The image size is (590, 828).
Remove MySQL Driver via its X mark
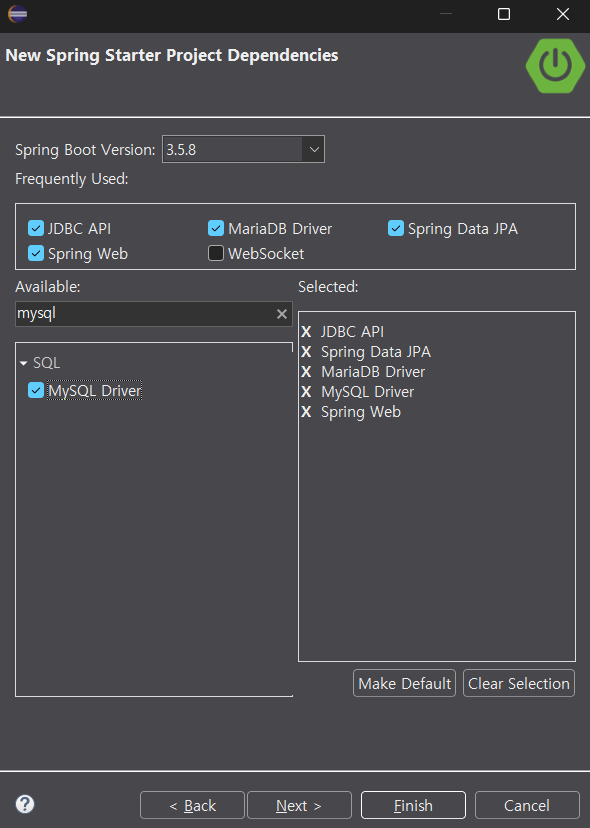click(306, 392)
